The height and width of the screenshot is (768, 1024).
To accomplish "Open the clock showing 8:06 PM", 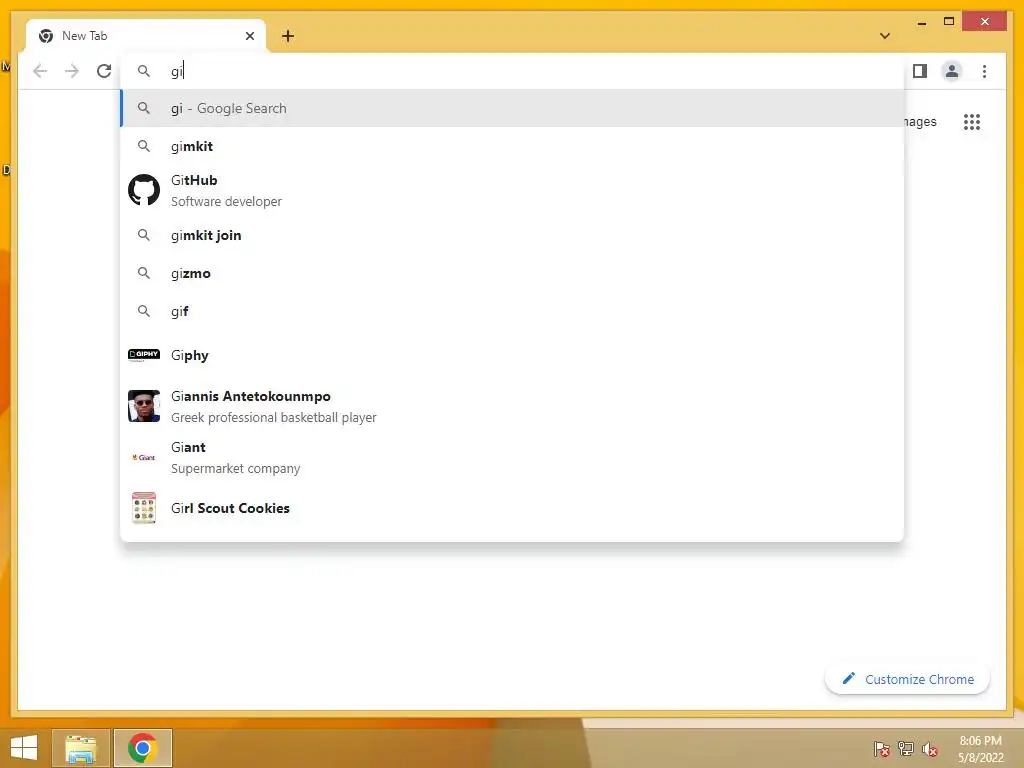I will point(980,749).
